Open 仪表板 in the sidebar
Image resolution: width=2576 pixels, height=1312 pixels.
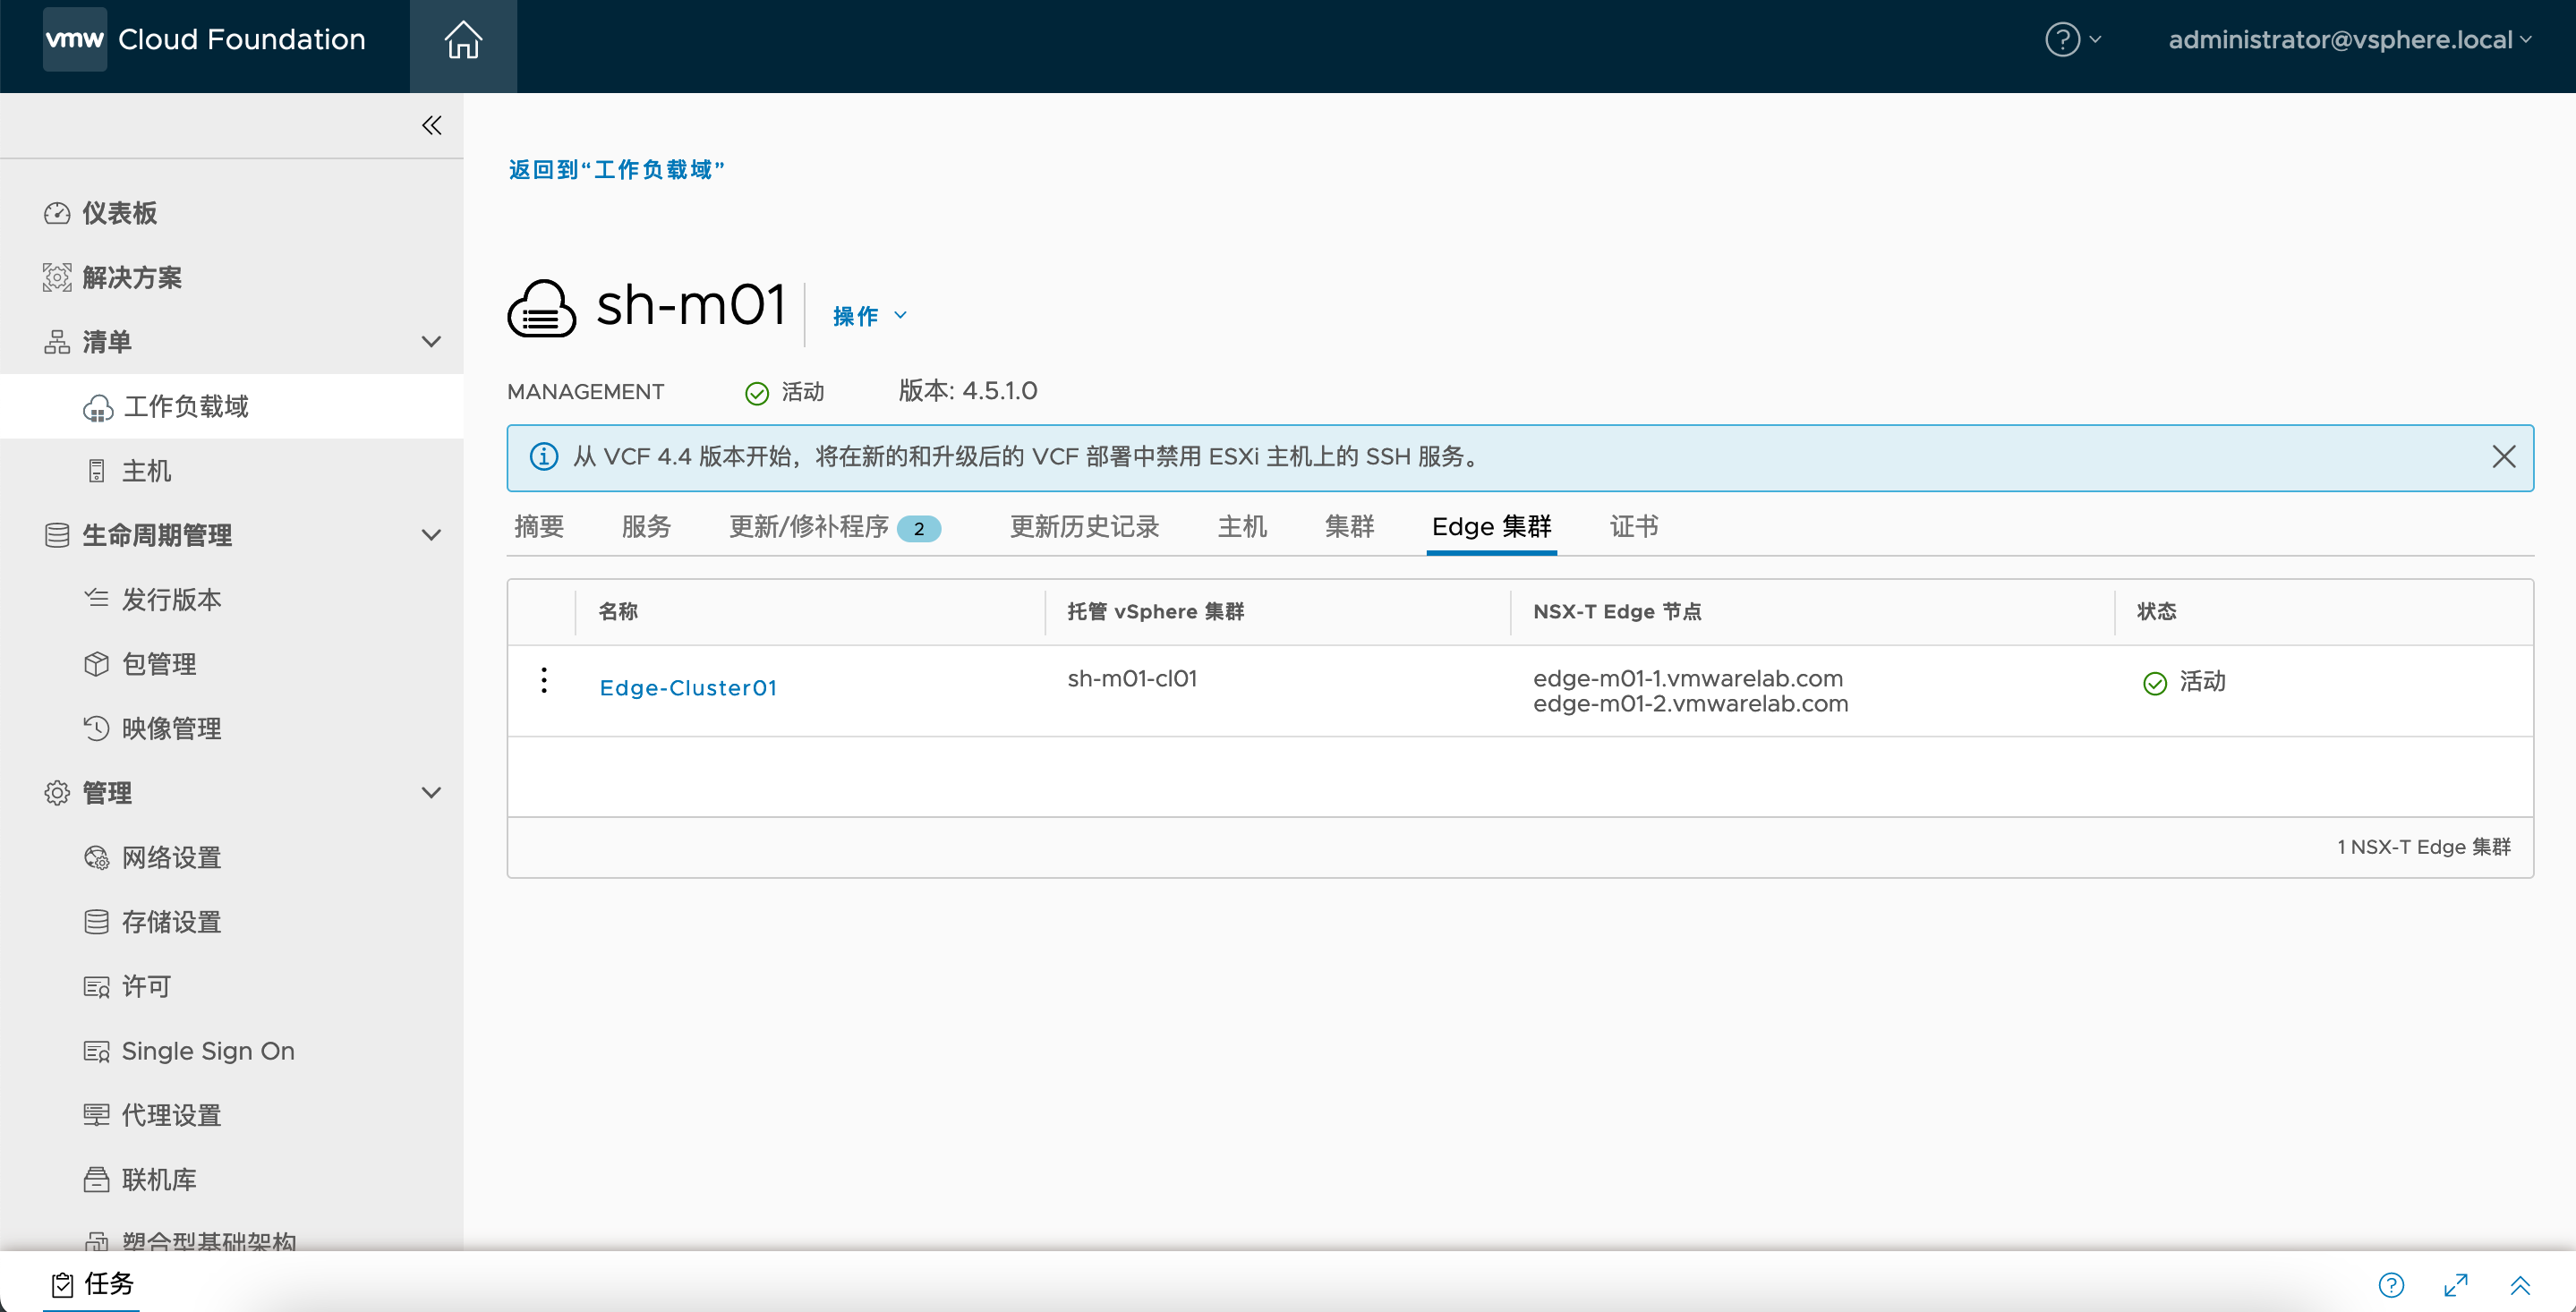tap(119, 213)
